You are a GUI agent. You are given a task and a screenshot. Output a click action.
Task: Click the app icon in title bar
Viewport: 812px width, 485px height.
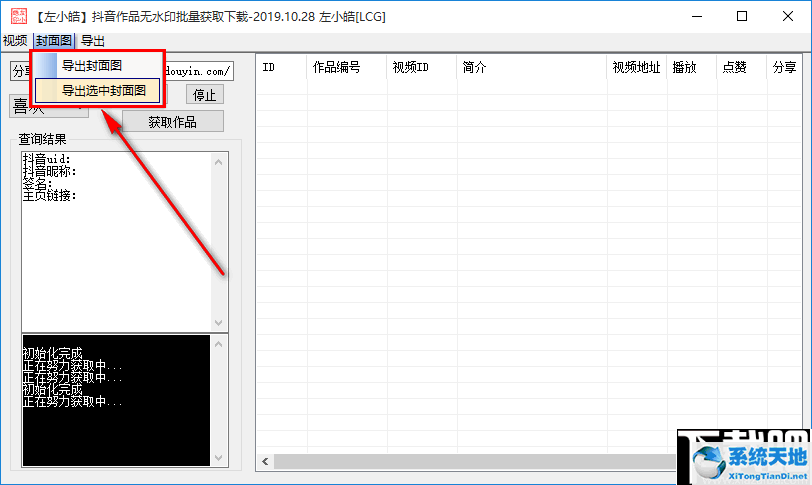(x=19, y=16)
